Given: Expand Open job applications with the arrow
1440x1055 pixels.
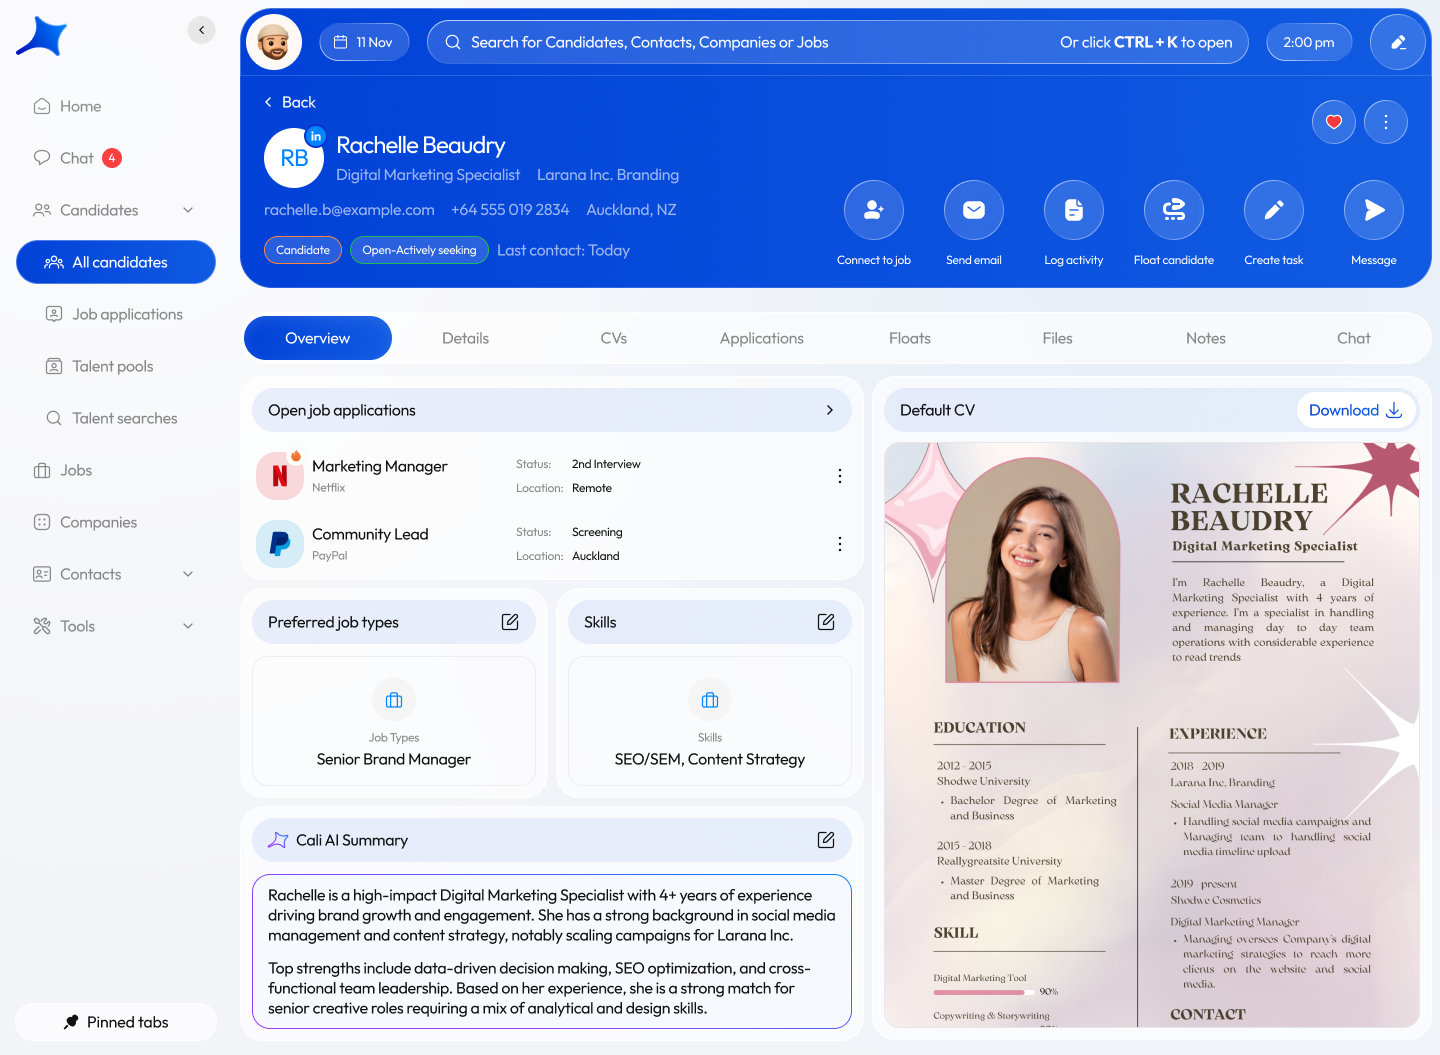Looking at the screenshot, I should click(x=830, y=410).
